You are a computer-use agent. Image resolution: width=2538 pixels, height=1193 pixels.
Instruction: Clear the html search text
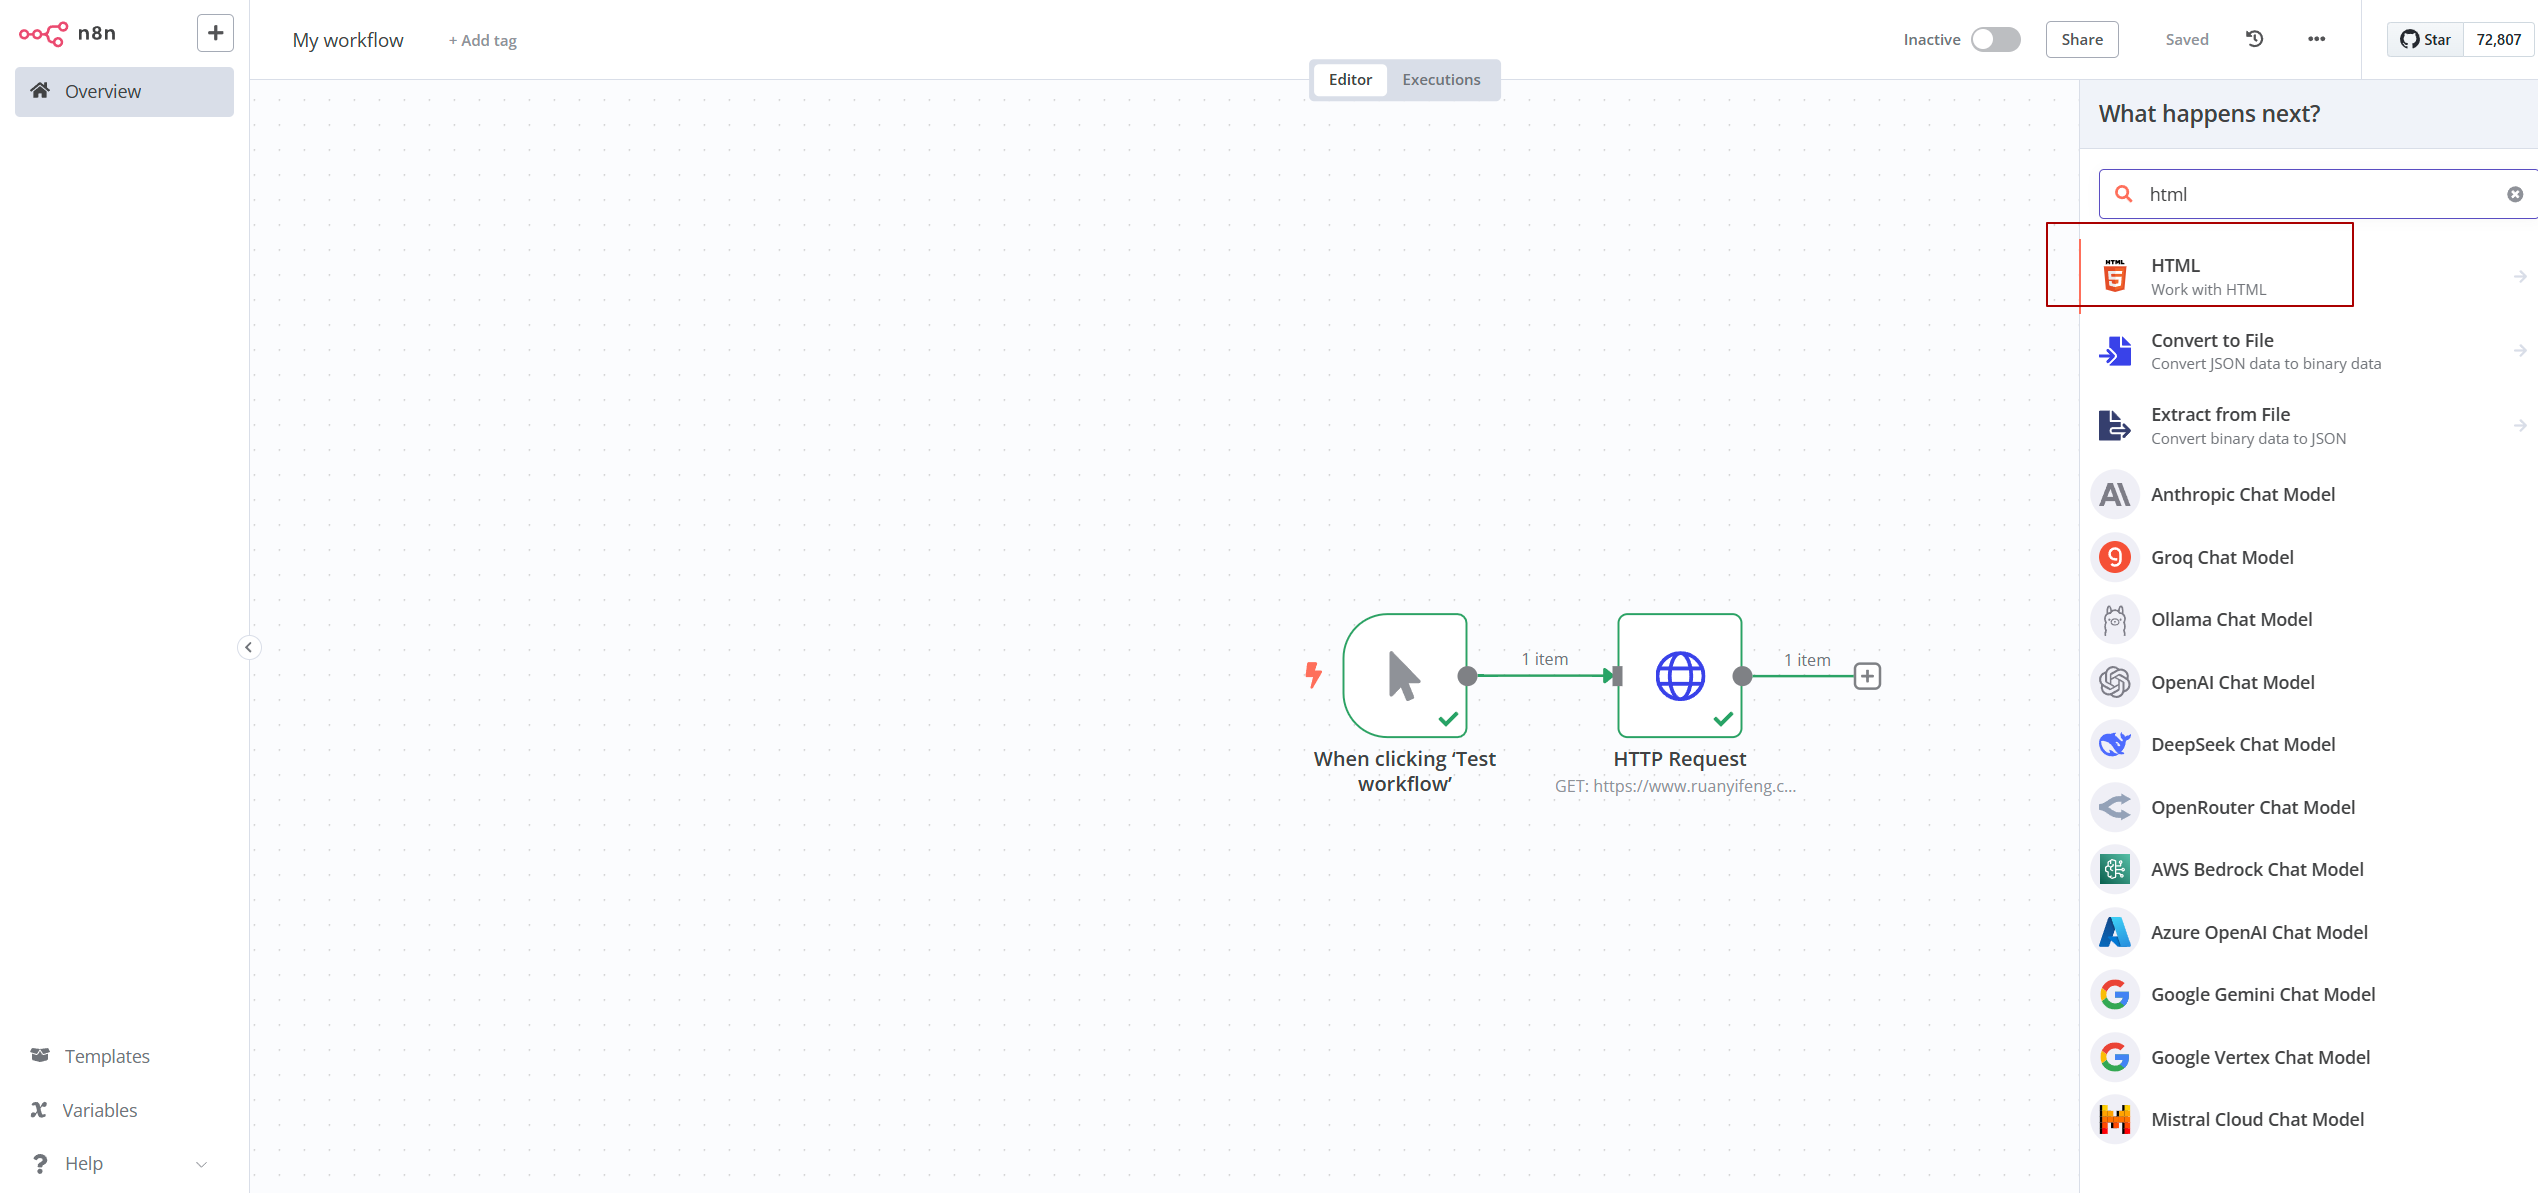[2514, 194]
